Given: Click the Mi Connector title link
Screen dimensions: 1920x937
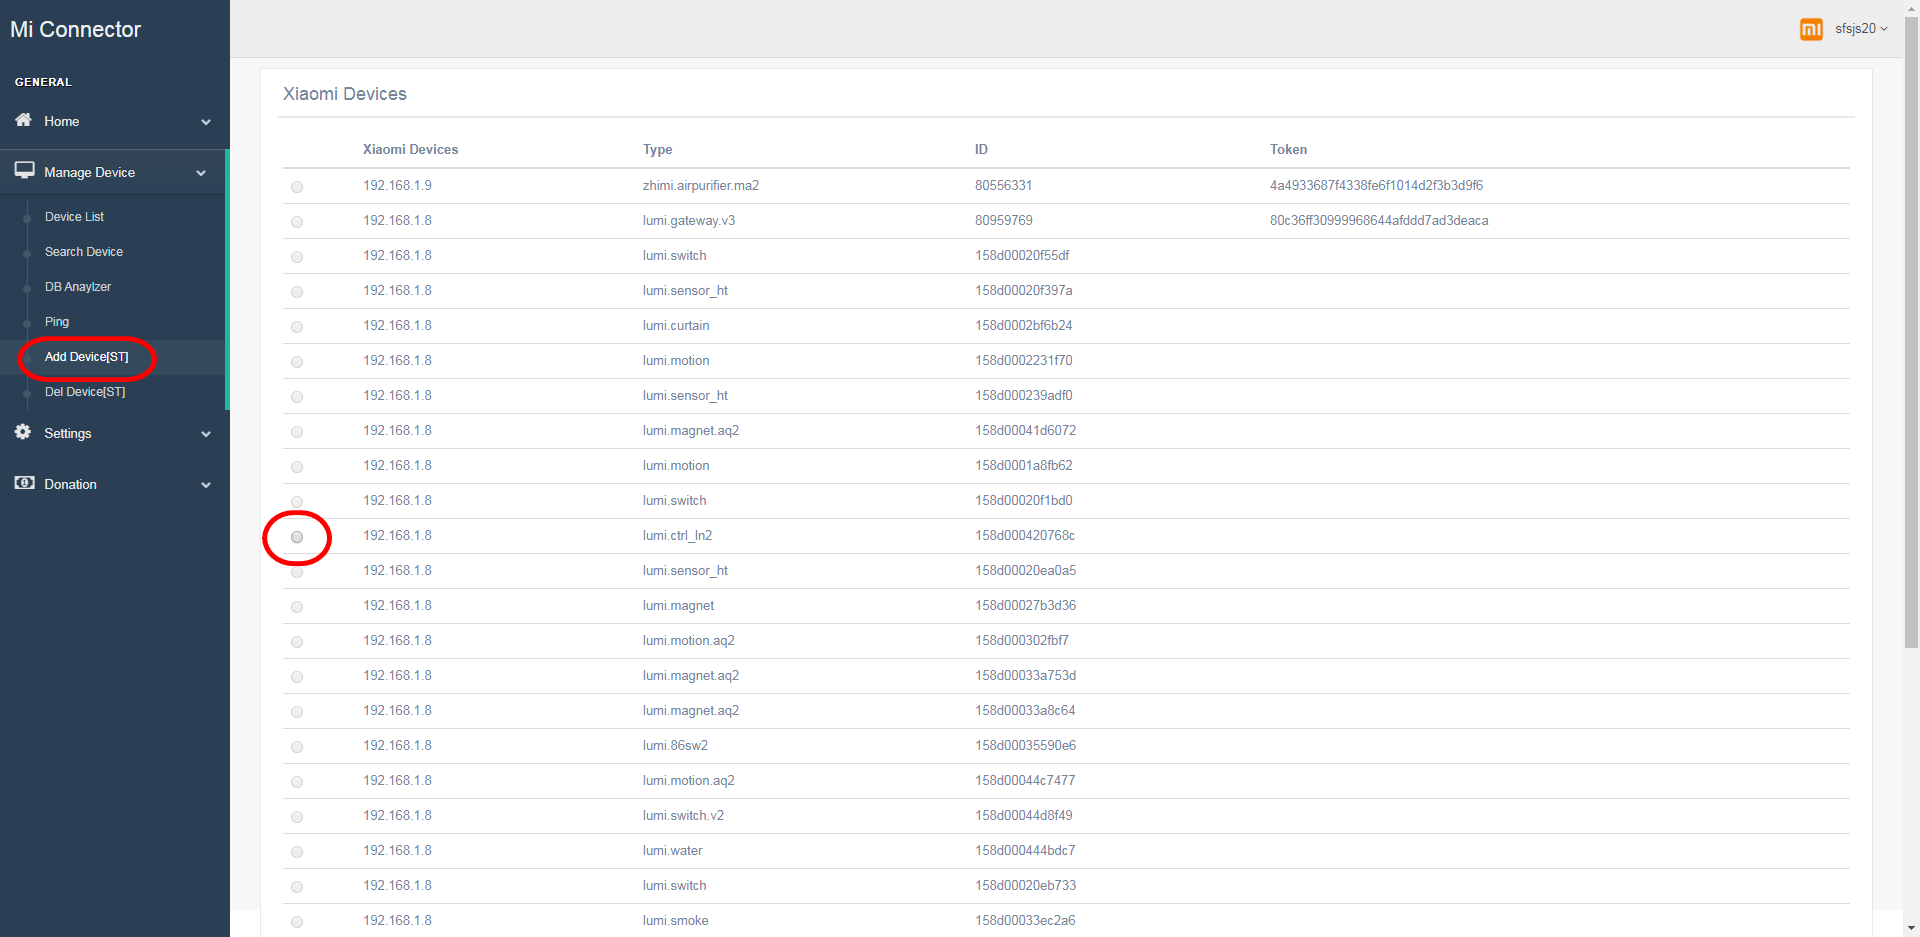Looking at the screenshot, I should pyautogui.click(x=76, y=30).
